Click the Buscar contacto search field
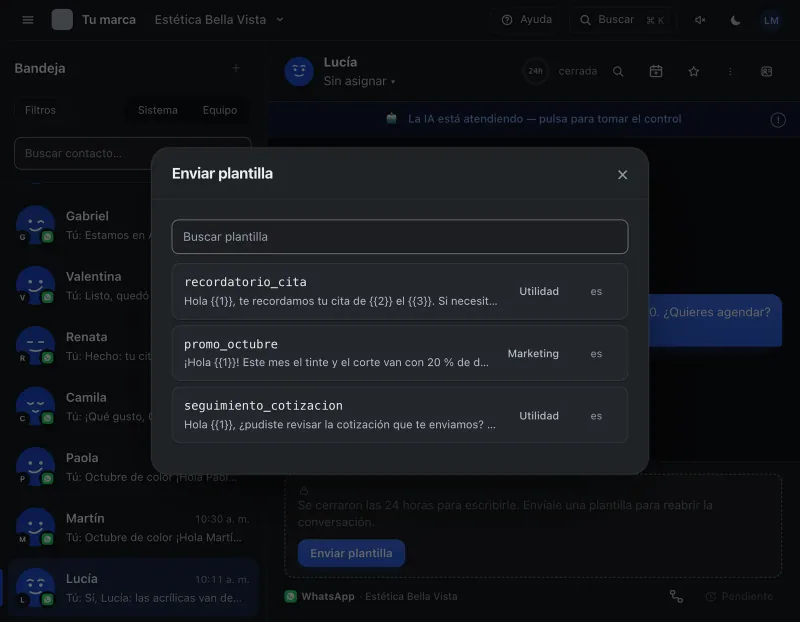800x622 pixels. pyautogui.click(x=133, y=153)
